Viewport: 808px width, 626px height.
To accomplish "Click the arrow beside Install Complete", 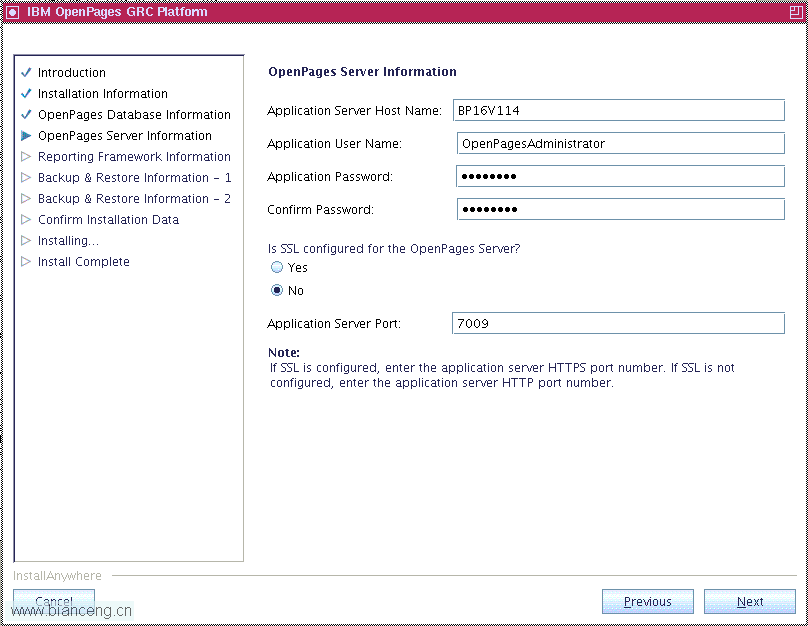I will (26, 262).
